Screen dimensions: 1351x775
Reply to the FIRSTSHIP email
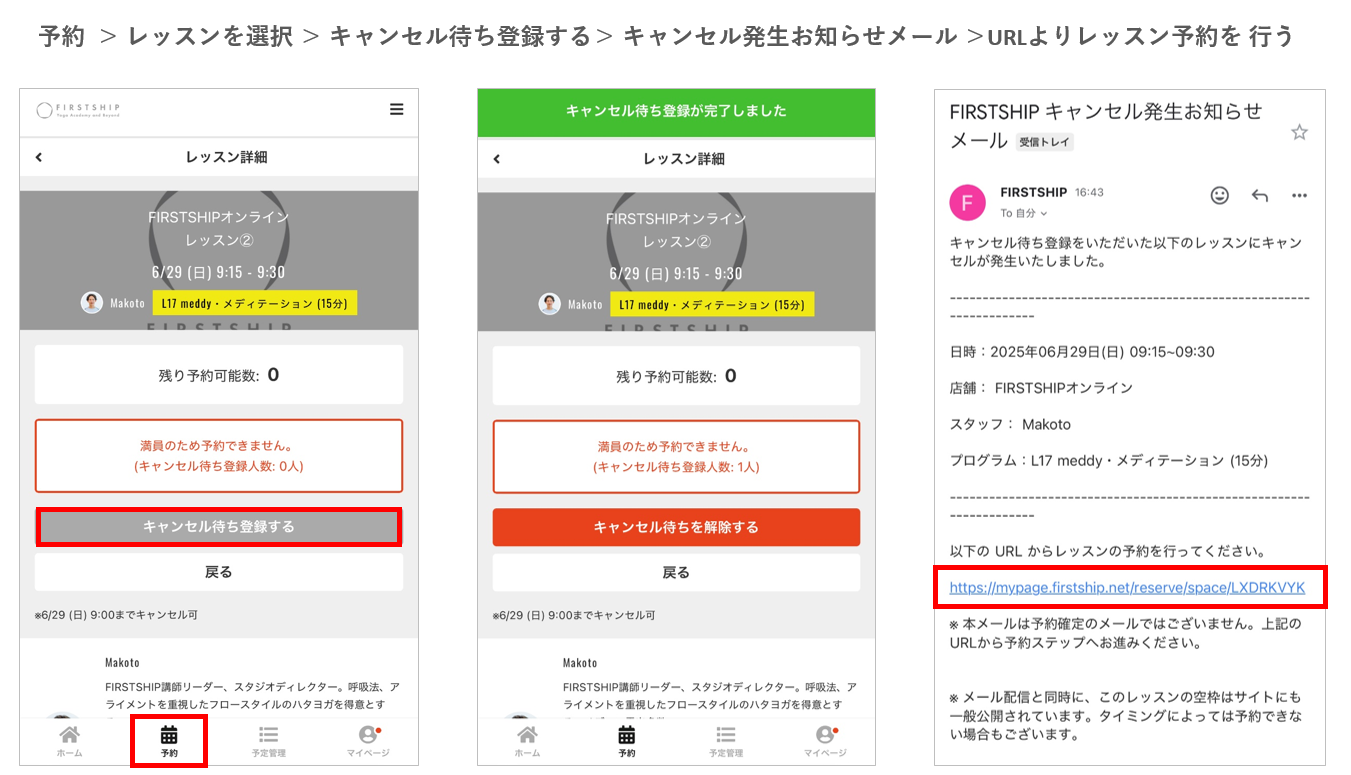[x=1260, y=196]
